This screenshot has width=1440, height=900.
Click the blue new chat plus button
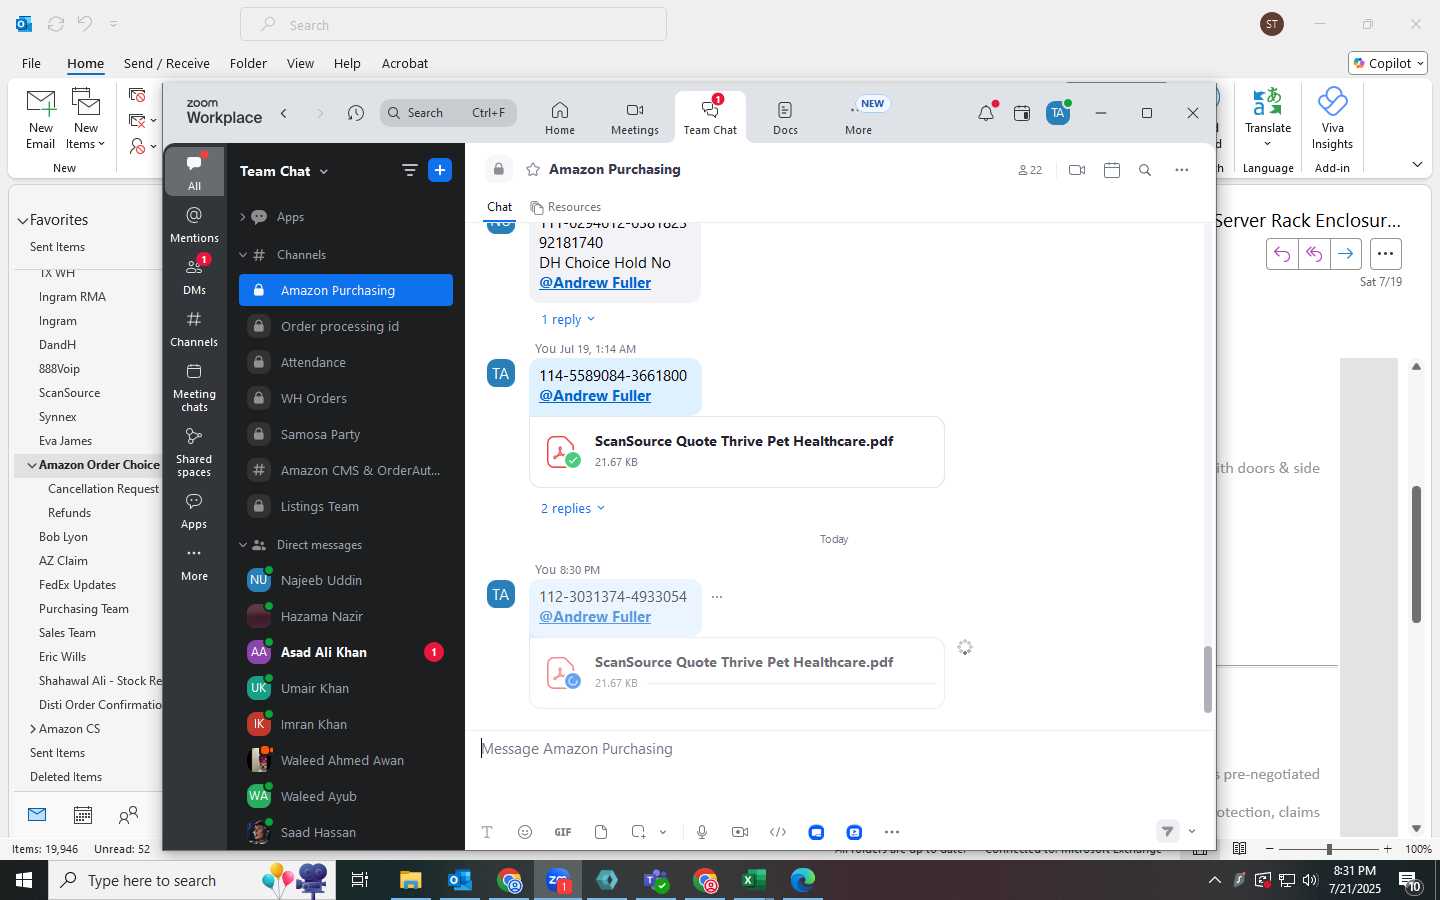440,170
